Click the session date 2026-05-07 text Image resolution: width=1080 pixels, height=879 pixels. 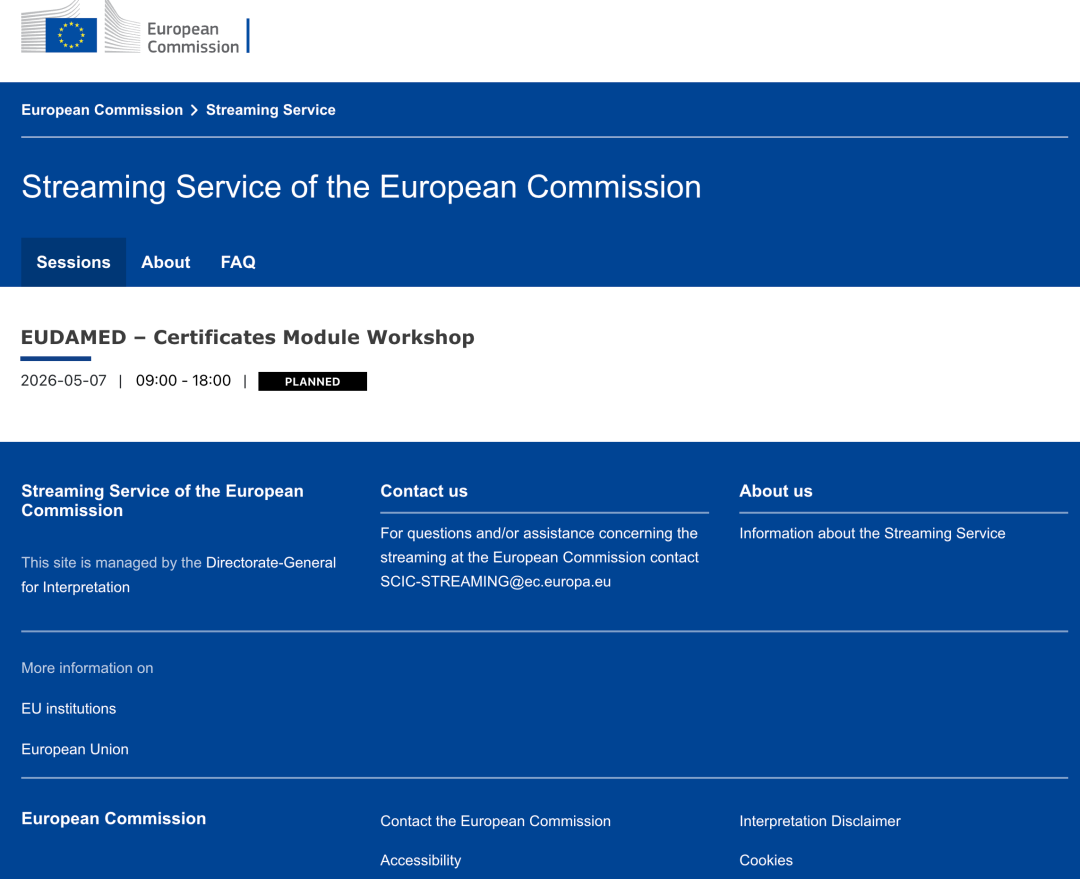coord(63,381)
